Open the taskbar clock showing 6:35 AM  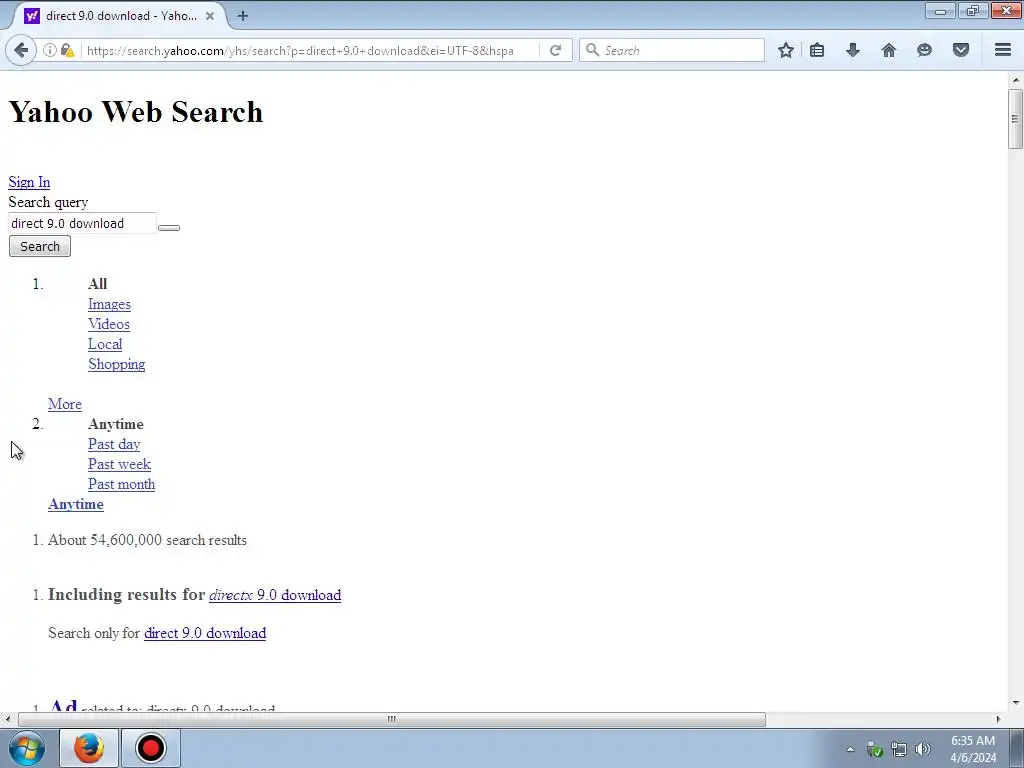(x=973, y=749)
